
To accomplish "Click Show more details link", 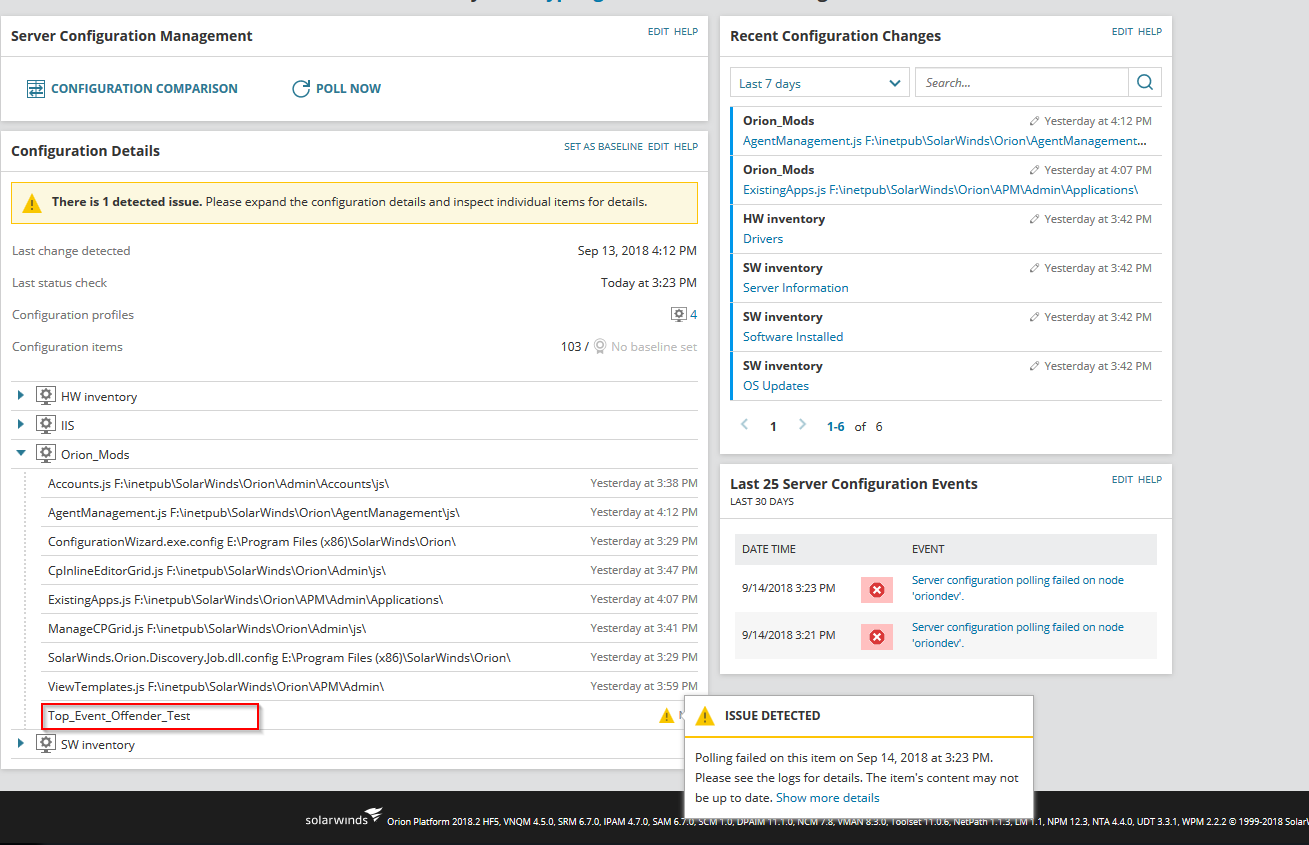I will coord(828,798).
